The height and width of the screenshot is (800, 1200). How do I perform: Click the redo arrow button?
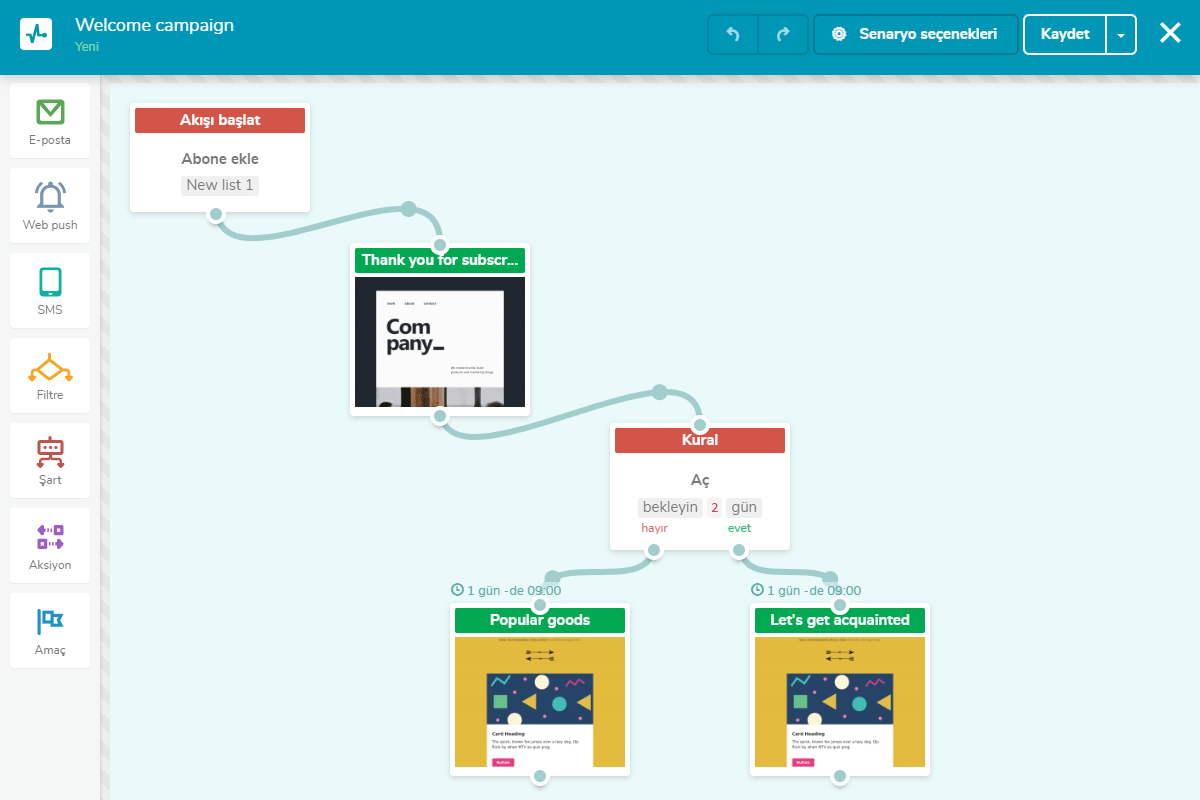point(783,34)
